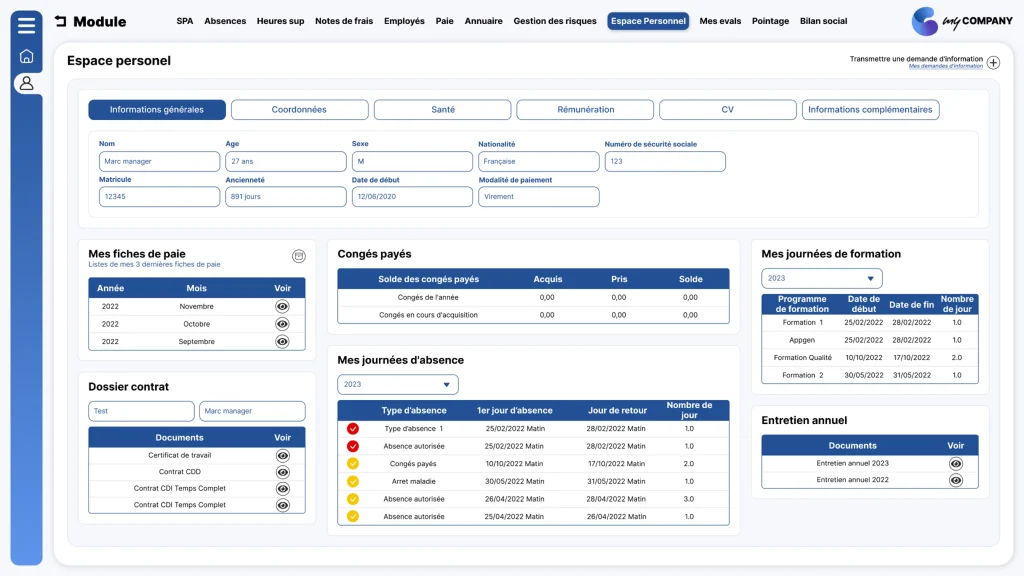Click the yellow status circle for Congés payés
This screenshot has width=1024, height=576.
tap(353, 464)
